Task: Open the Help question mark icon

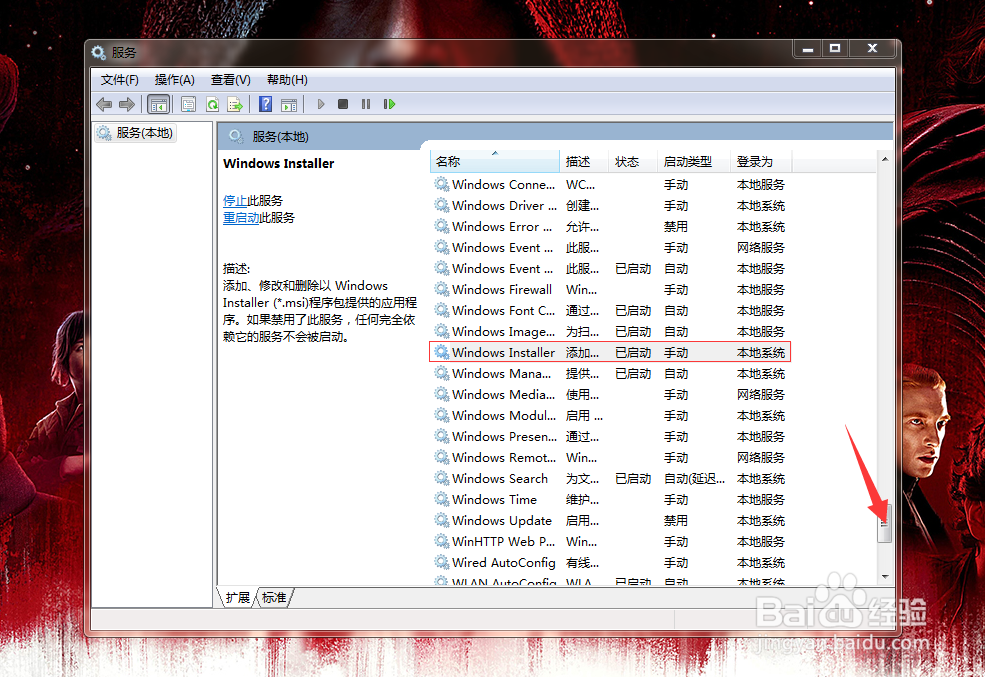Action: [x=266, y=104]
